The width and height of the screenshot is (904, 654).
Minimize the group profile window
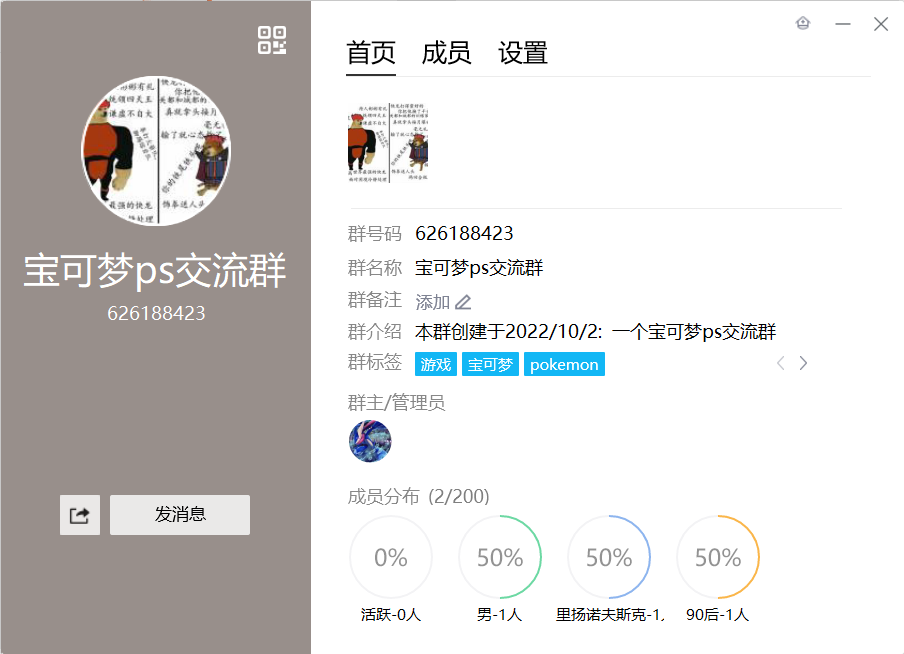[x=843, y=24]
